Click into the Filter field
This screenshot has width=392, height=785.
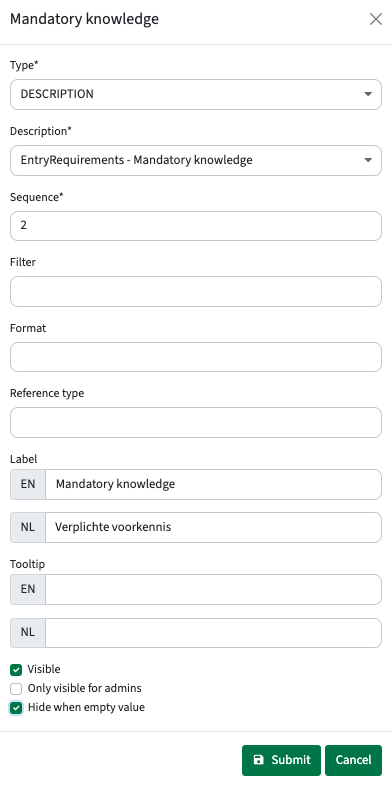[x=196, y=291]
